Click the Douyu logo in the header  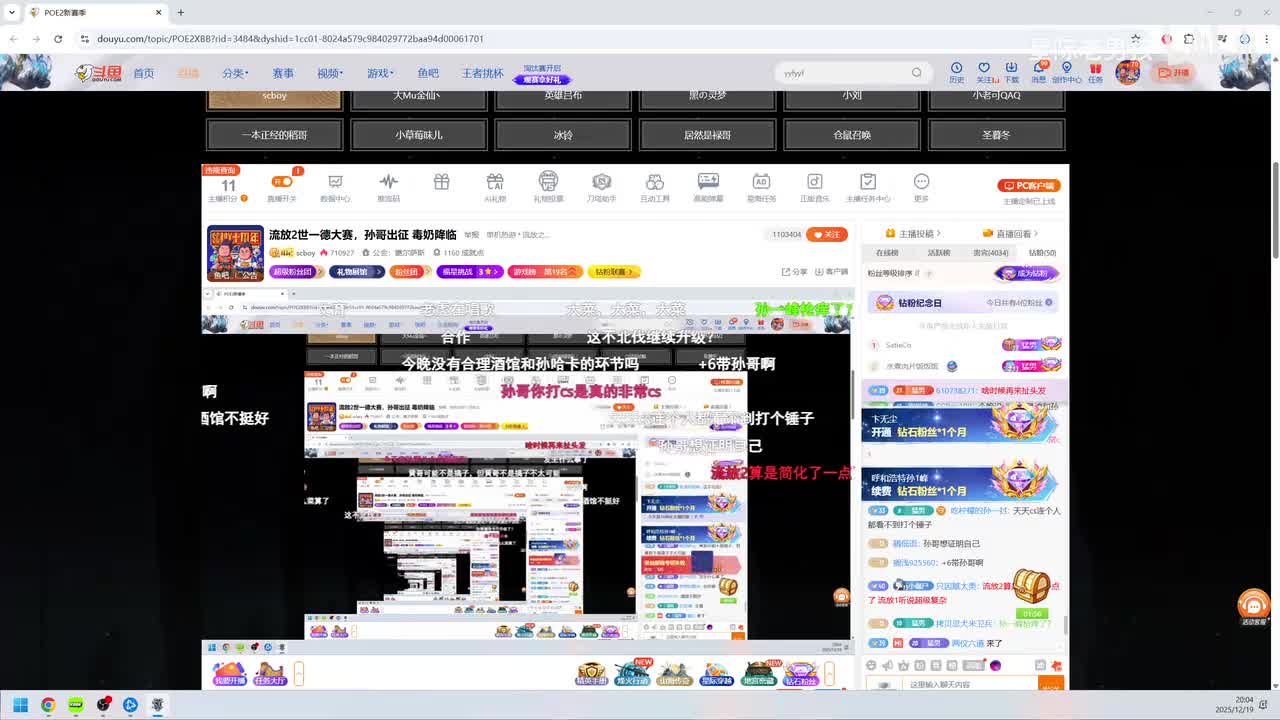tap(98, 72)
